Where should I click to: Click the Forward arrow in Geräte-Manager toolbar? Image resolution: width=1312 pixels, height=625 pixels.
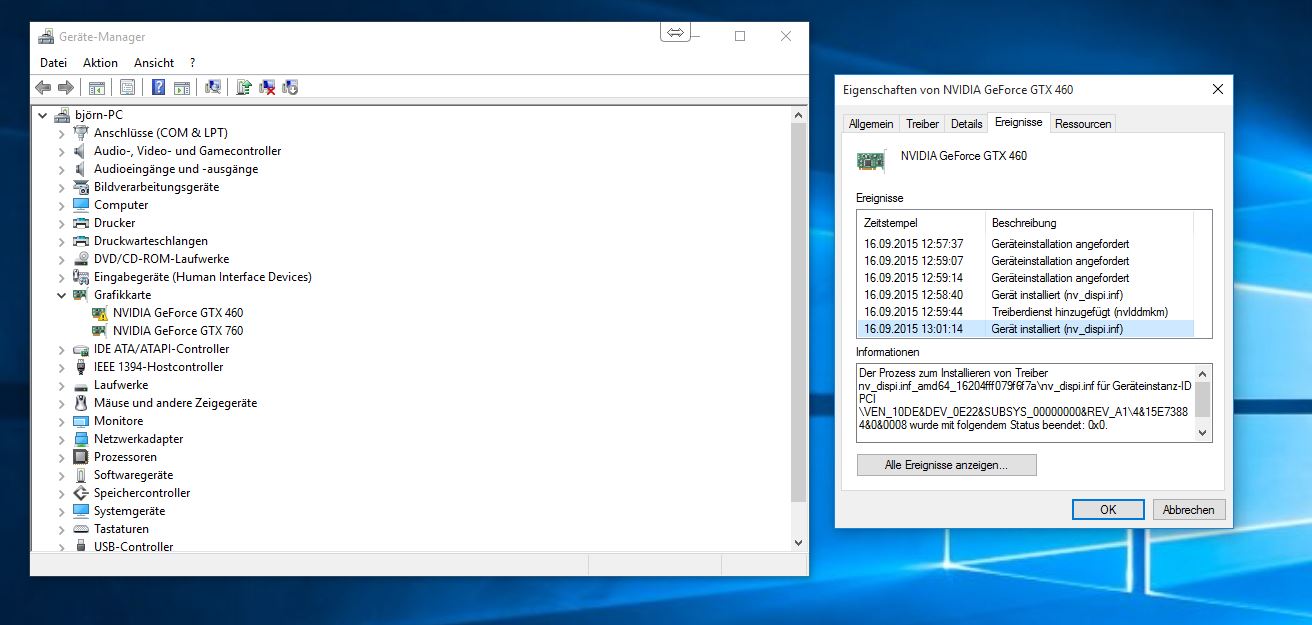66,87
